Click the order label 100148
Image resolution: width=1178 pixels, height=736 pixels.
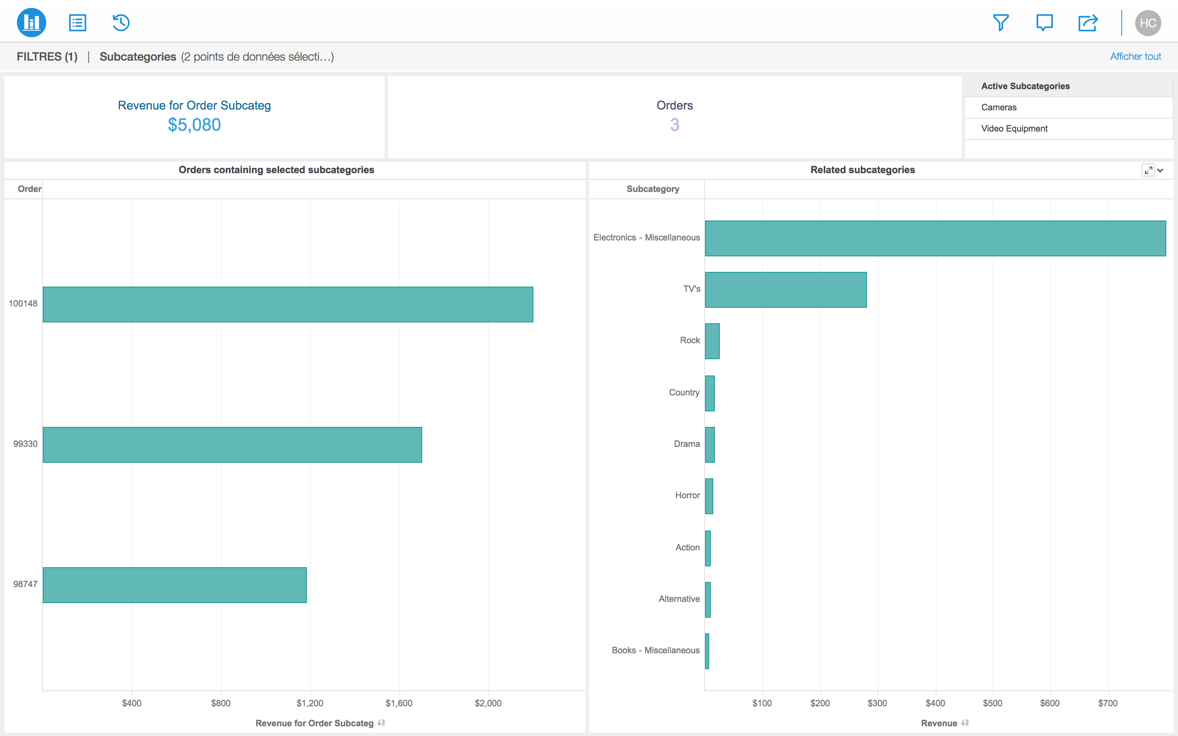tap(23, 303)
